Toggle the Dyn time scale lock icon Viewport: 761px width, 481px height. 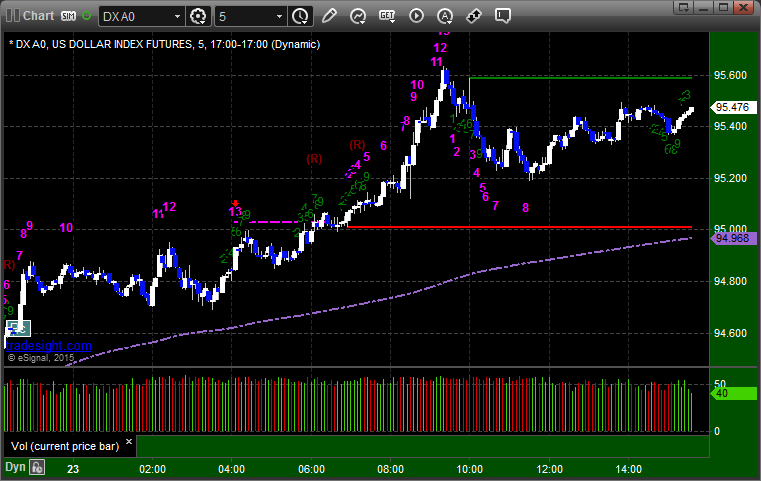(x=37, y=468)
